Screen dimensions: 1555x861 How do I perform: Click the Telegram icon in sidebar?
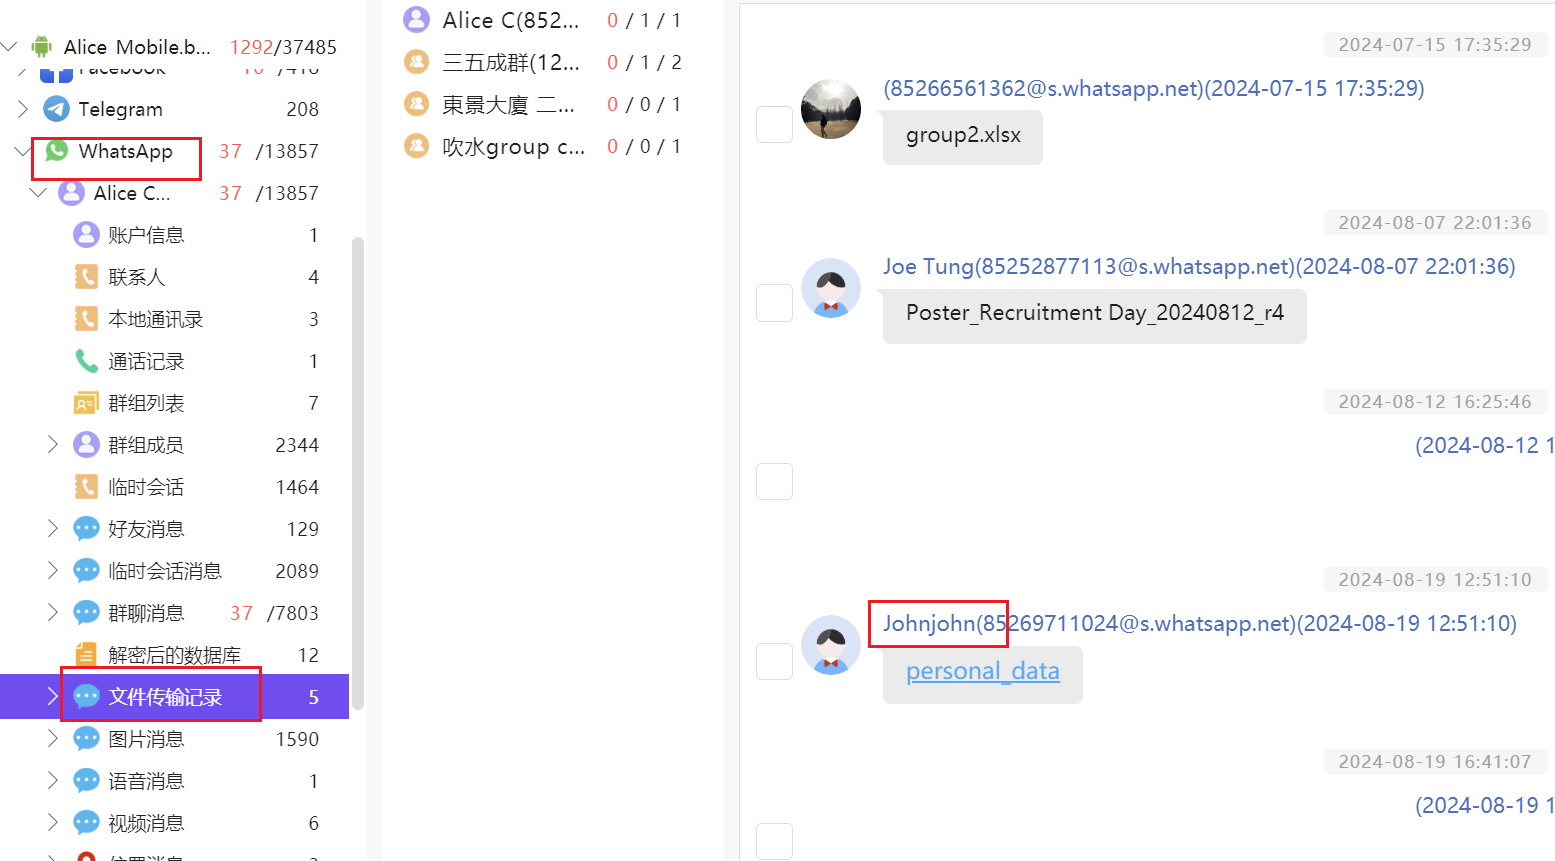click(x=57, y=109)
